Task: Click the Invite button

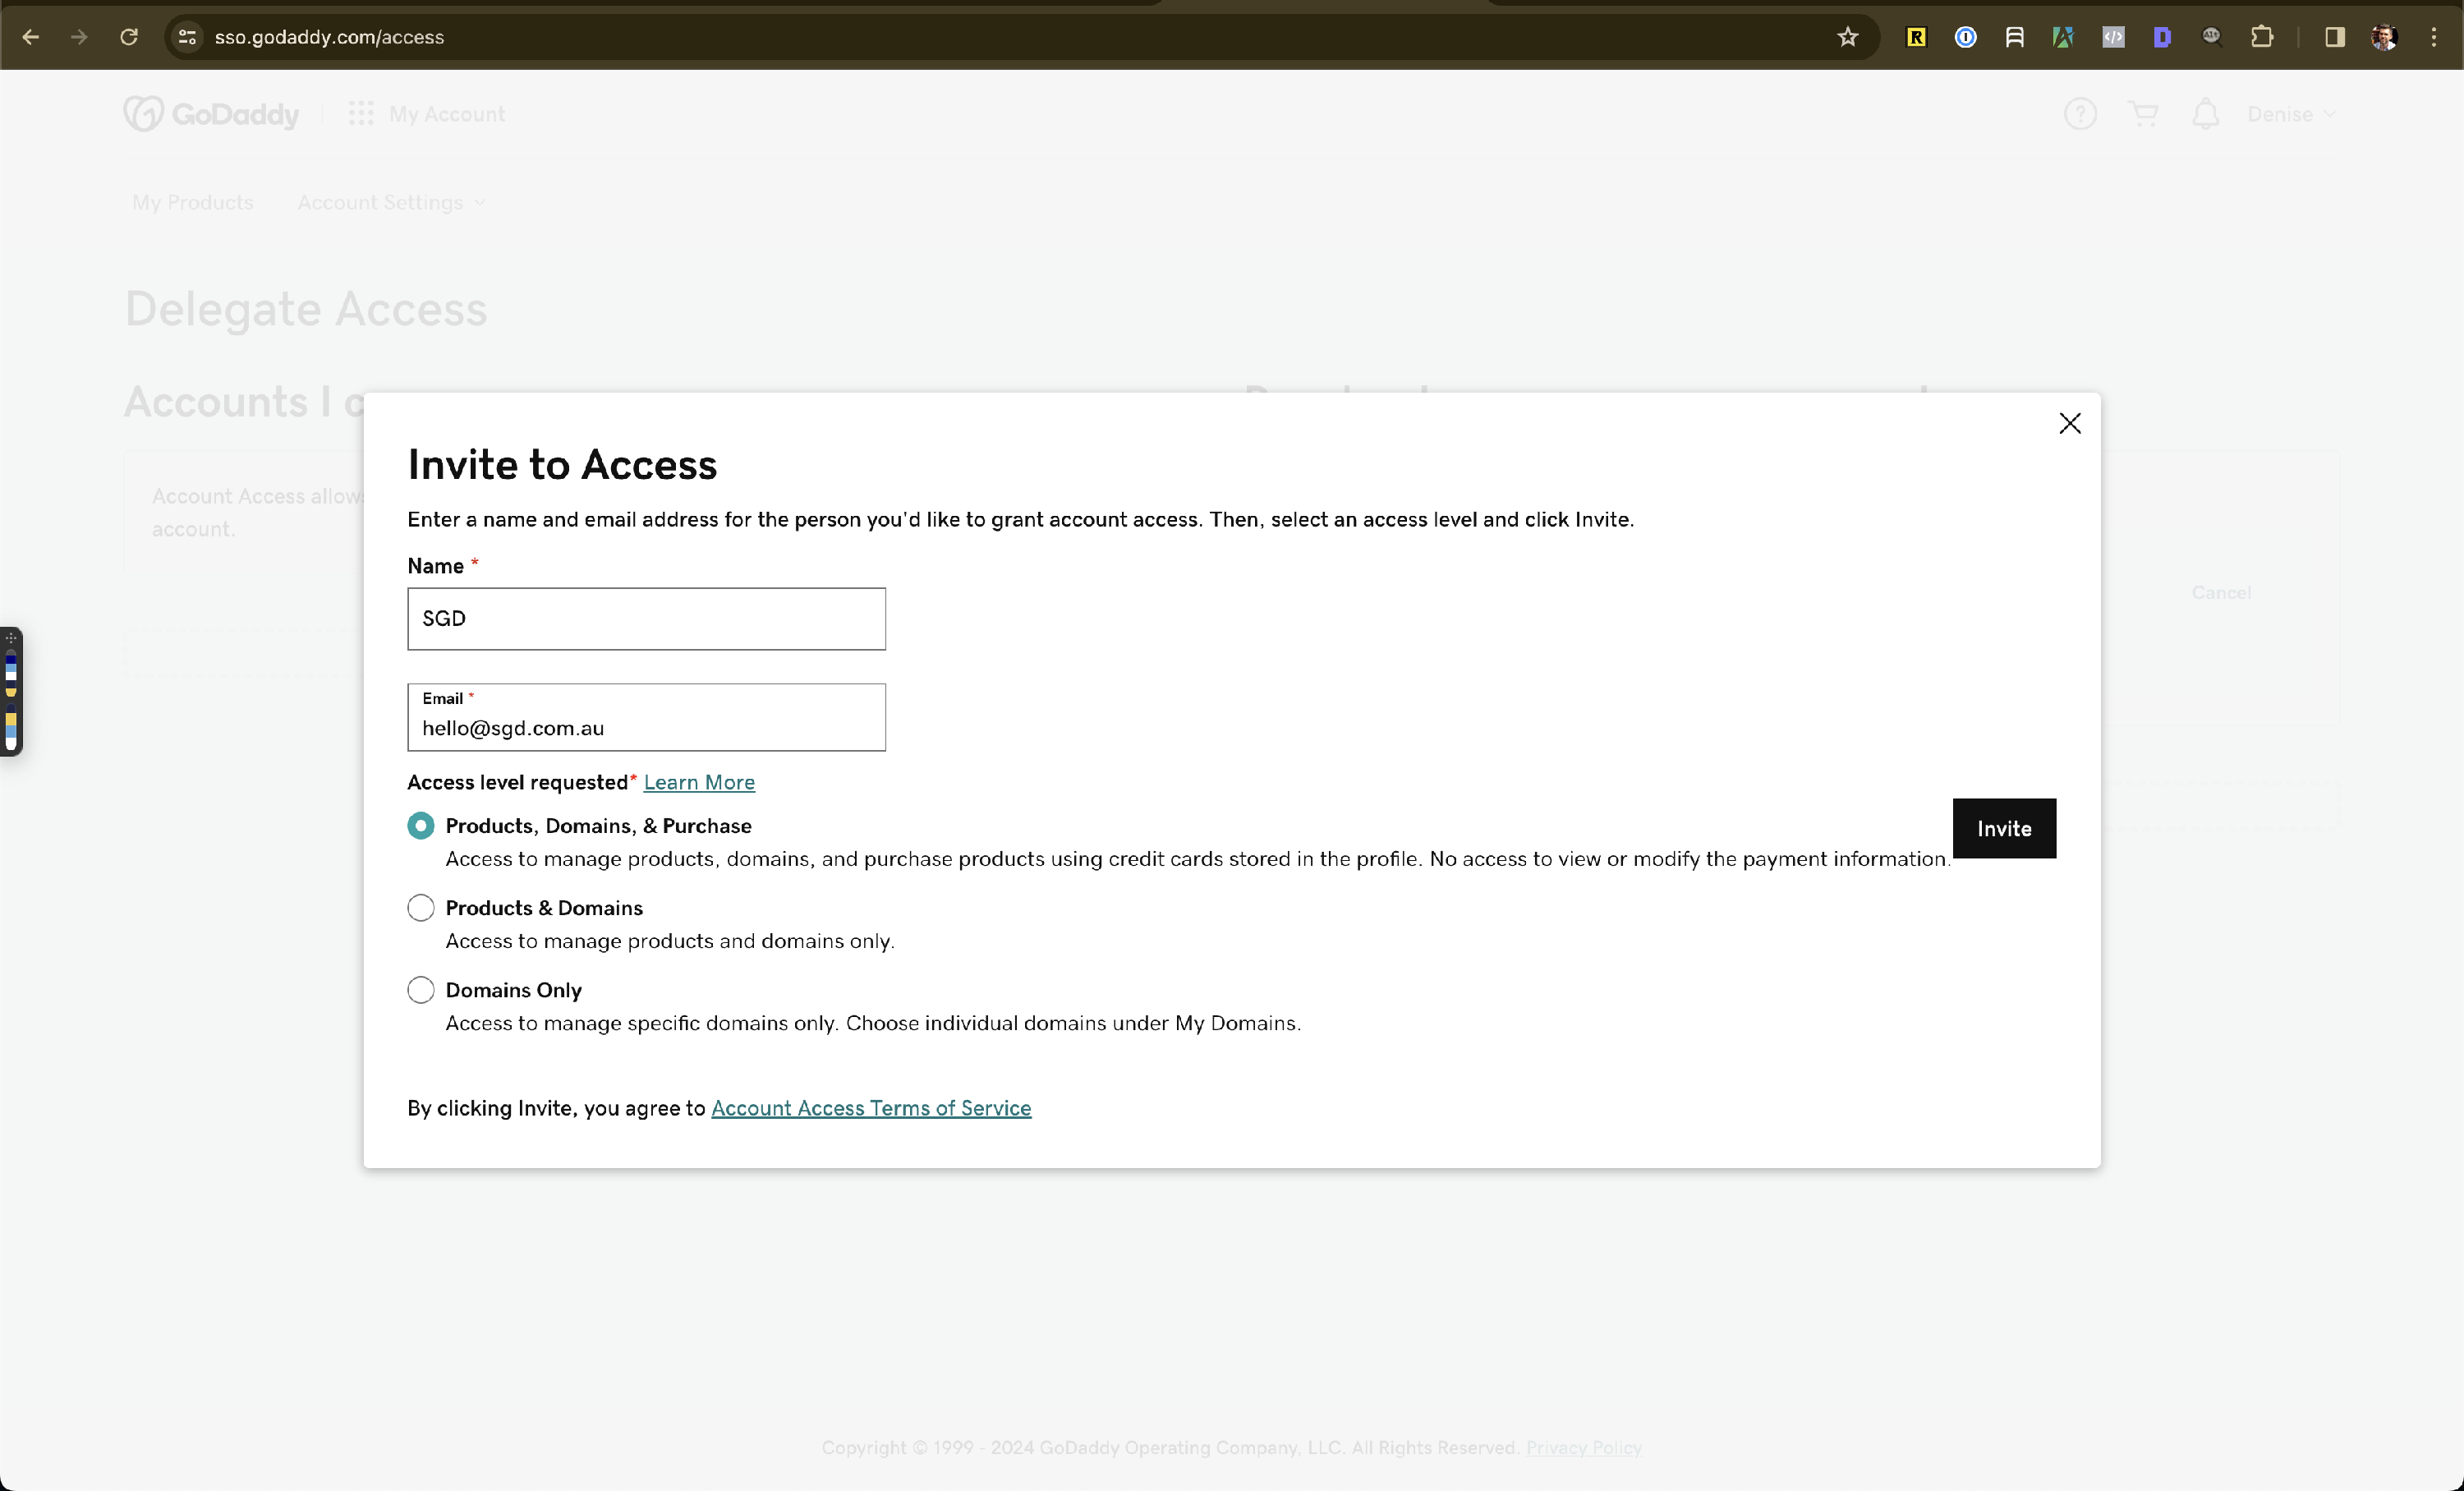Action: point(2003,828)
